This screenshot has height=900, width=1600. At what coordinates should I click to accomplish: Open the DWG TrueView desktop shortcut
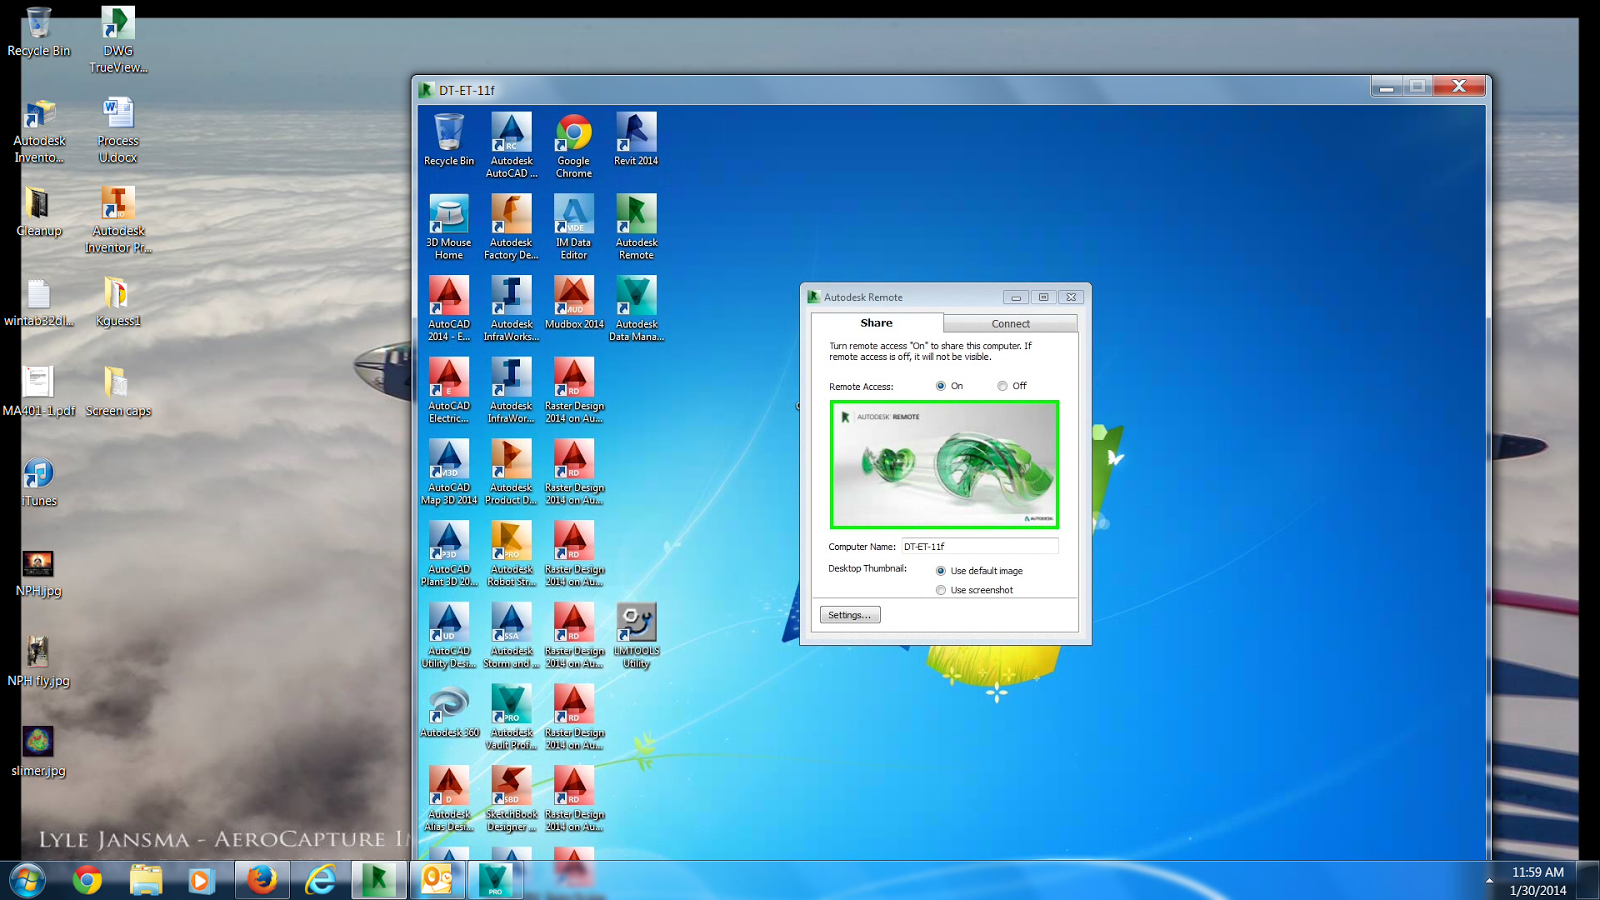point(118,38)
